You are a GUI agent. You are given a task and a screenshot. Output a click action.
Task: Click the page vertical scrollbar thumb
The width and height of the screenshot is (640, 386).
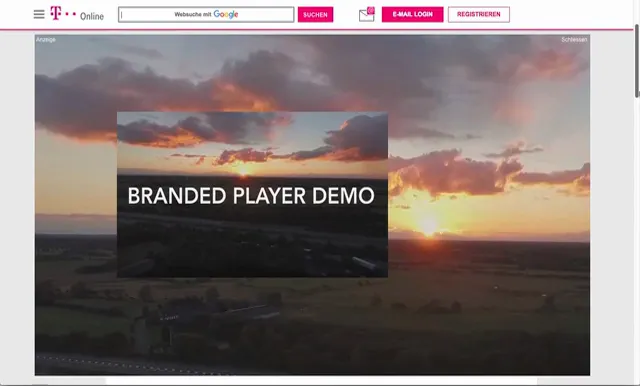(x=637, y=61)
